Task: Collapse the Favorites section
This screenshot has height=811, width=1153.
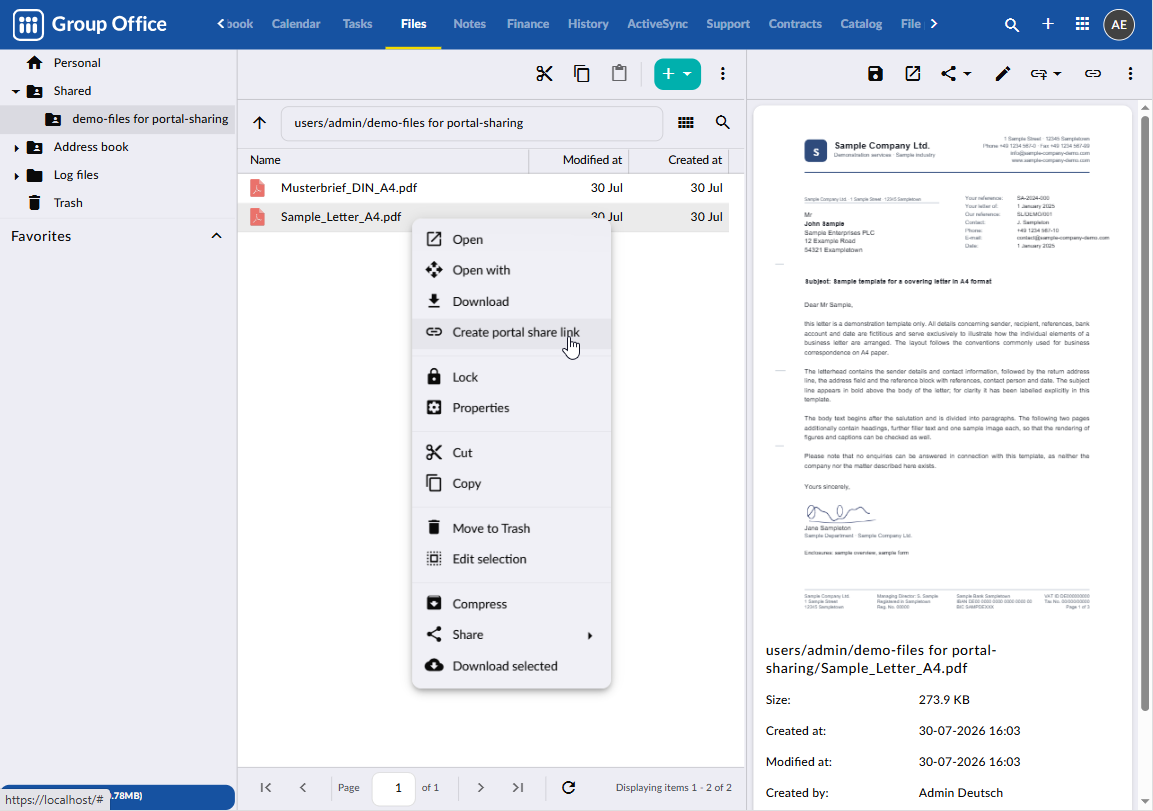Action: pyautogui.click(x=216, y=236)
